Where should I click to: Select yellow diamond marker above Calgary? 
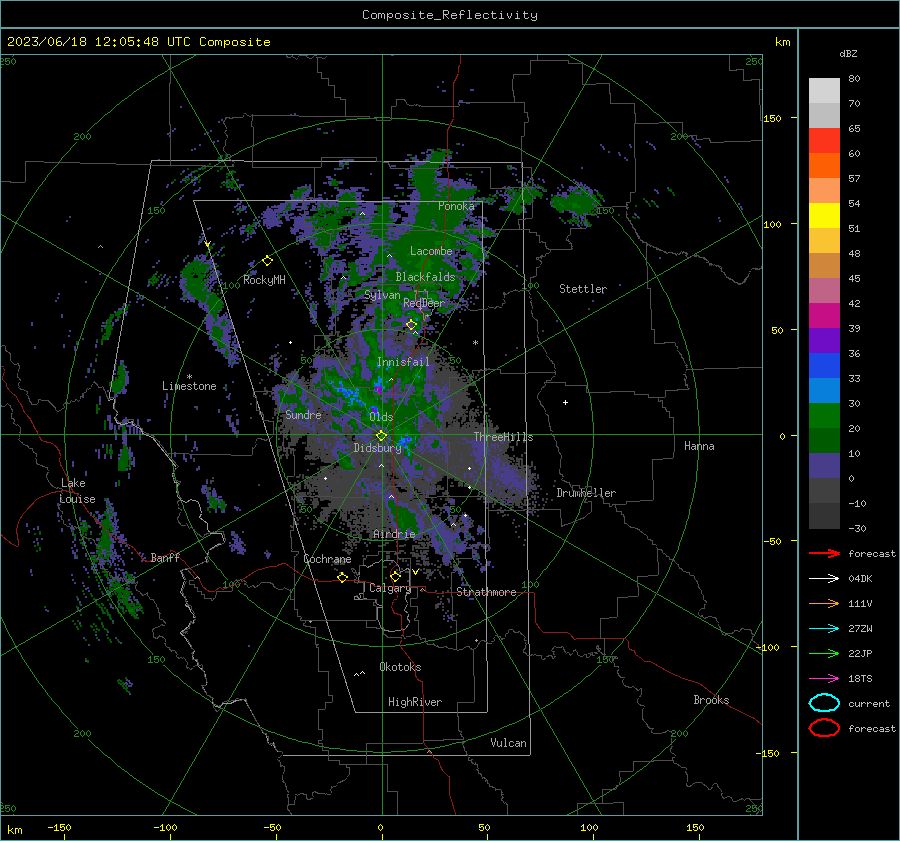pyautogui.click(x=395, y=576)
